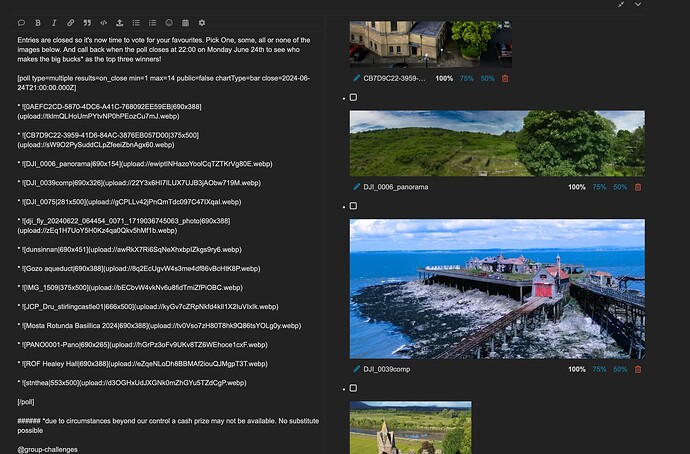Delete the DJI_0039comp image
This screenshot has width=690, height=454.
(x=638, y=369)
